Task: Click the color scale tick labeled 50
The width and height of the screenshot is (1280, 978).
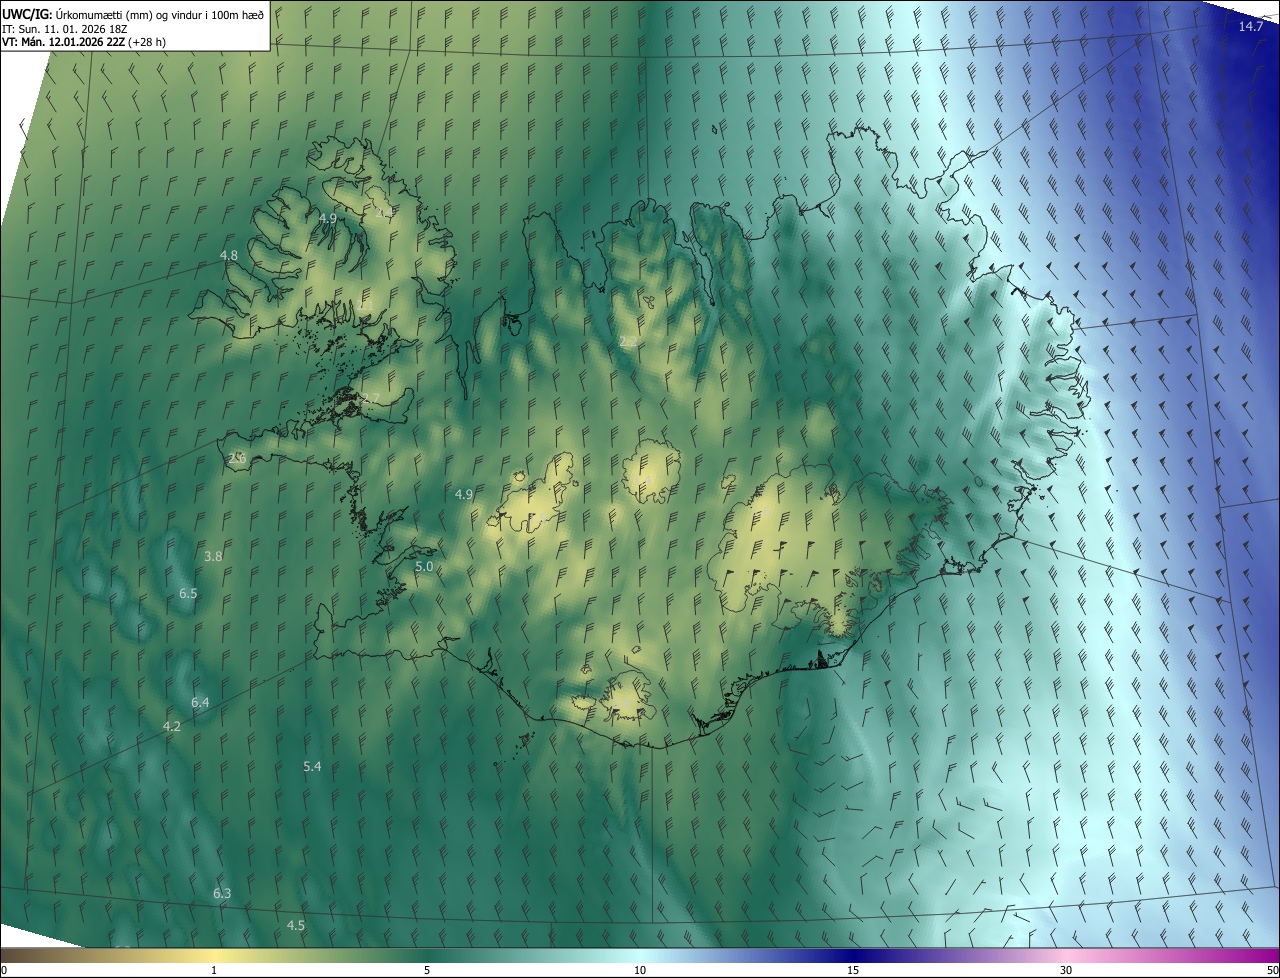Action: (1272, 970)
